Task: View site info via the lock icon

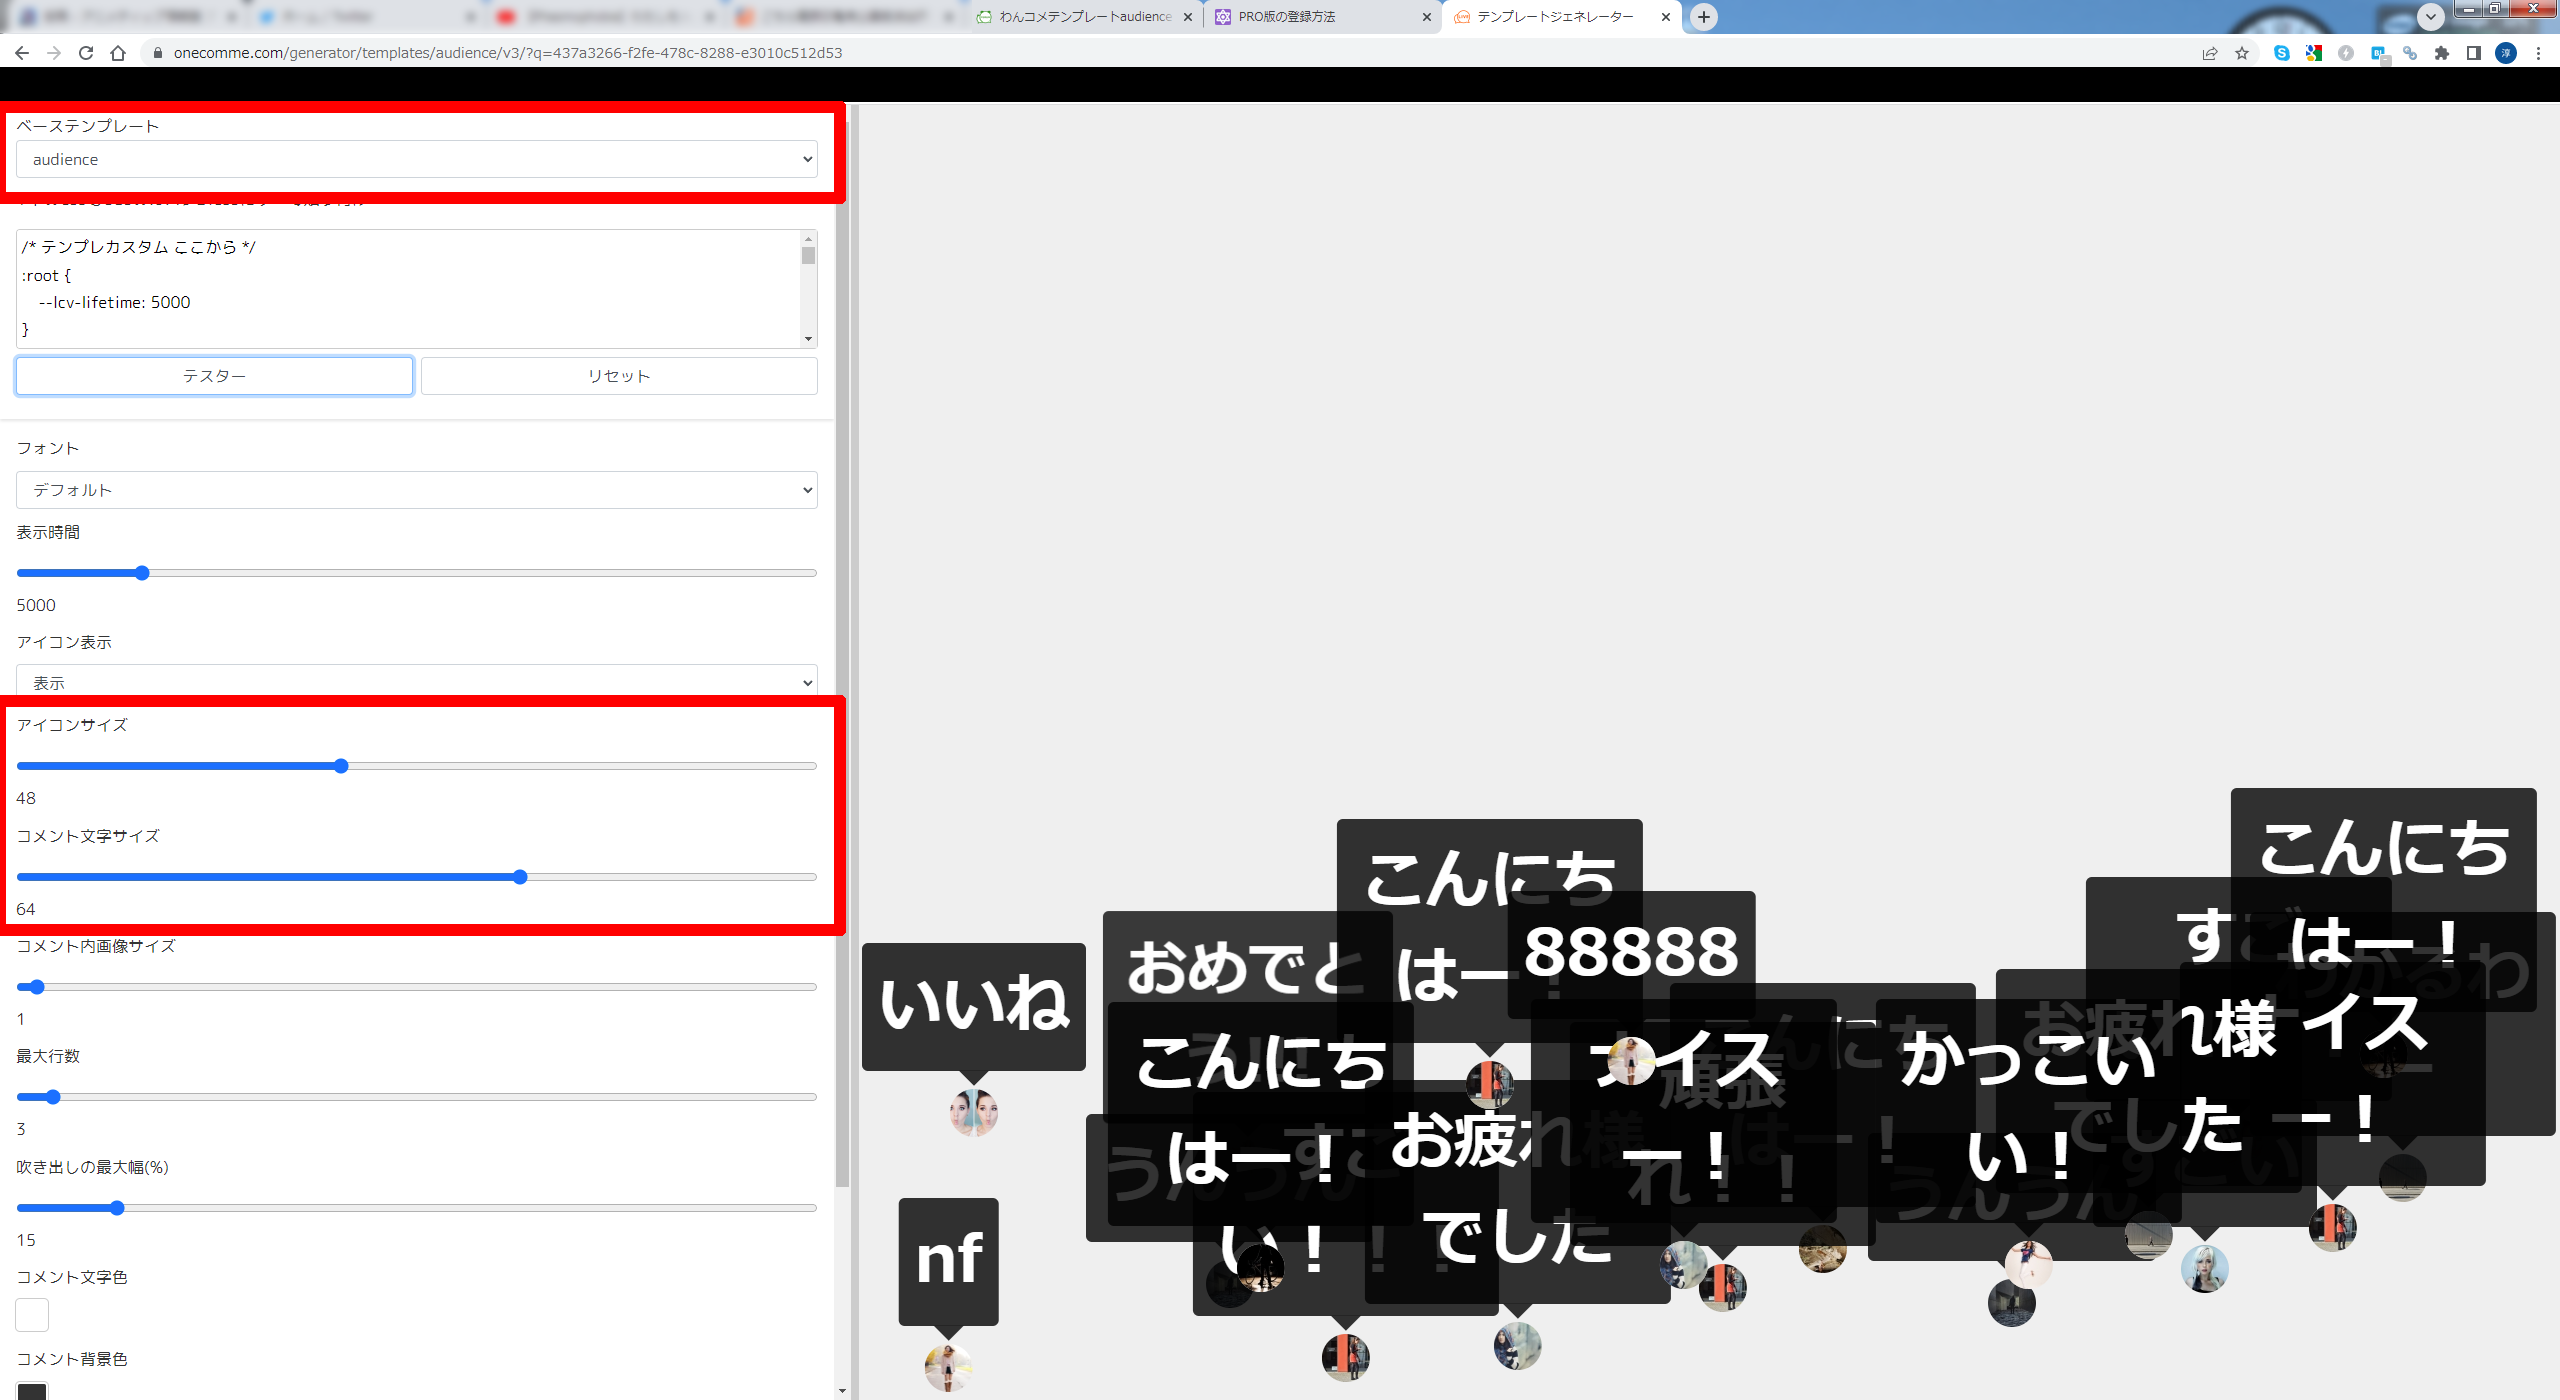Action: [157, 53]
